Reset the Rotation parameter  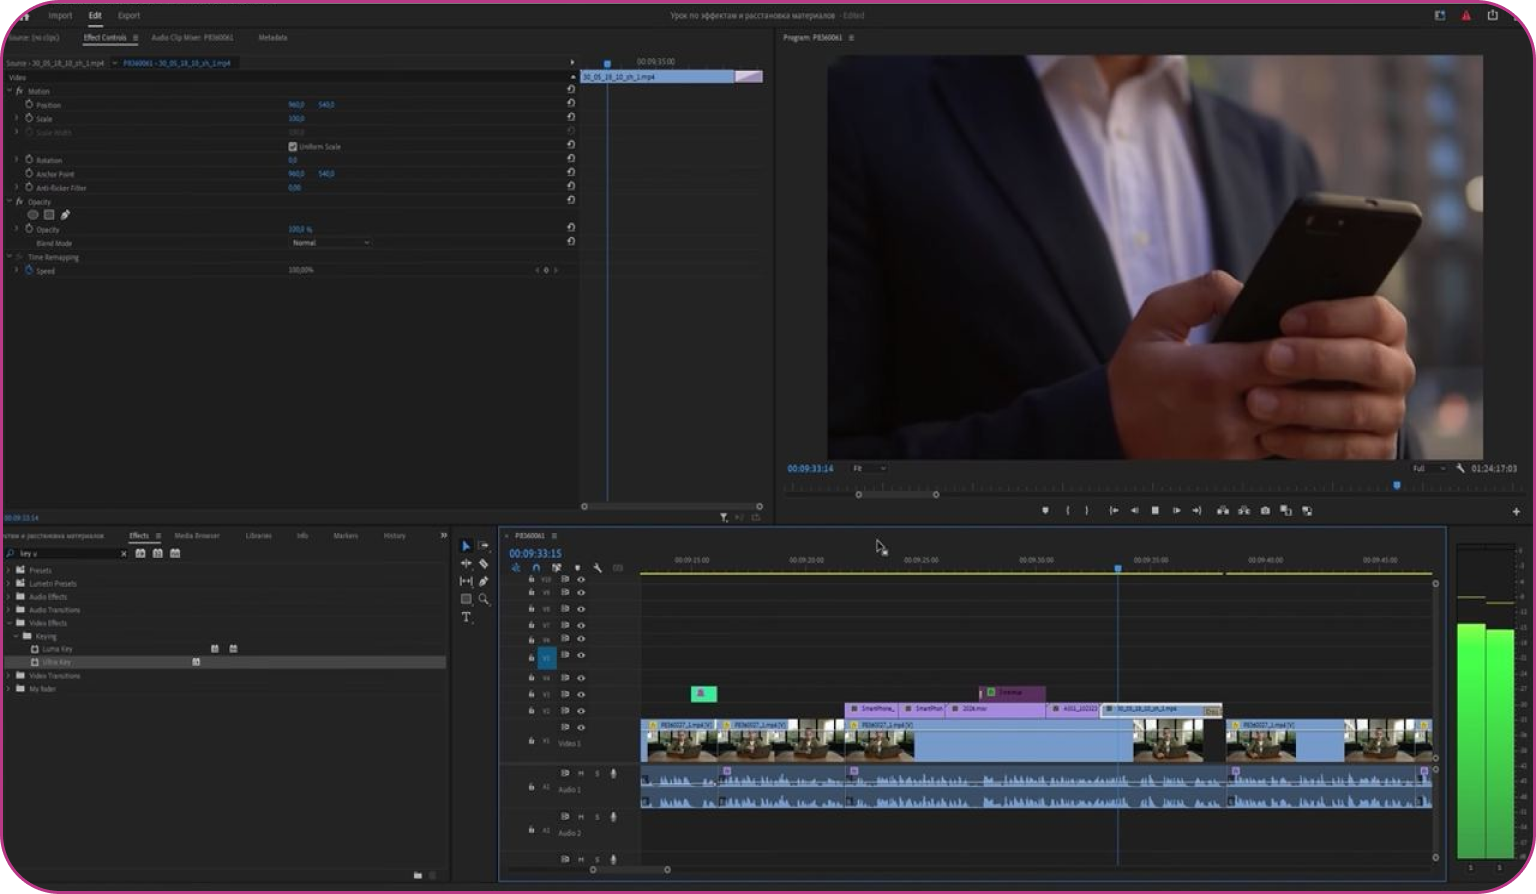[x=571, y=159]
